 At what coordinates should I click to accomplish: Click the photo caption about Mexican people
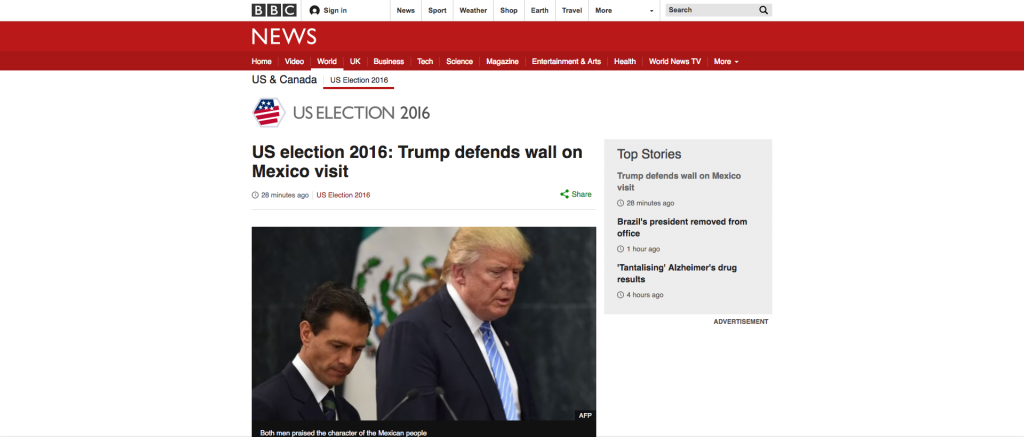tap(344, 432)
